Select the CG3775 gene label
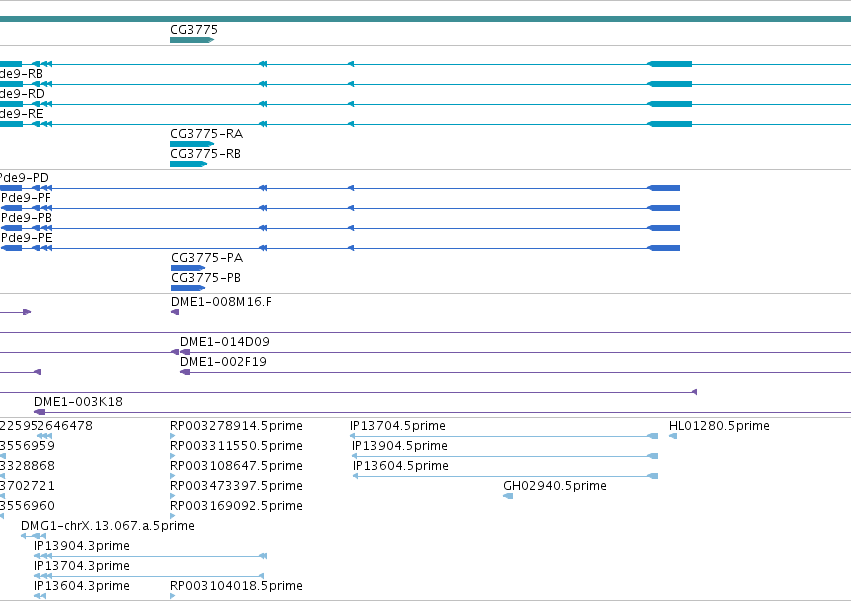 194,29
